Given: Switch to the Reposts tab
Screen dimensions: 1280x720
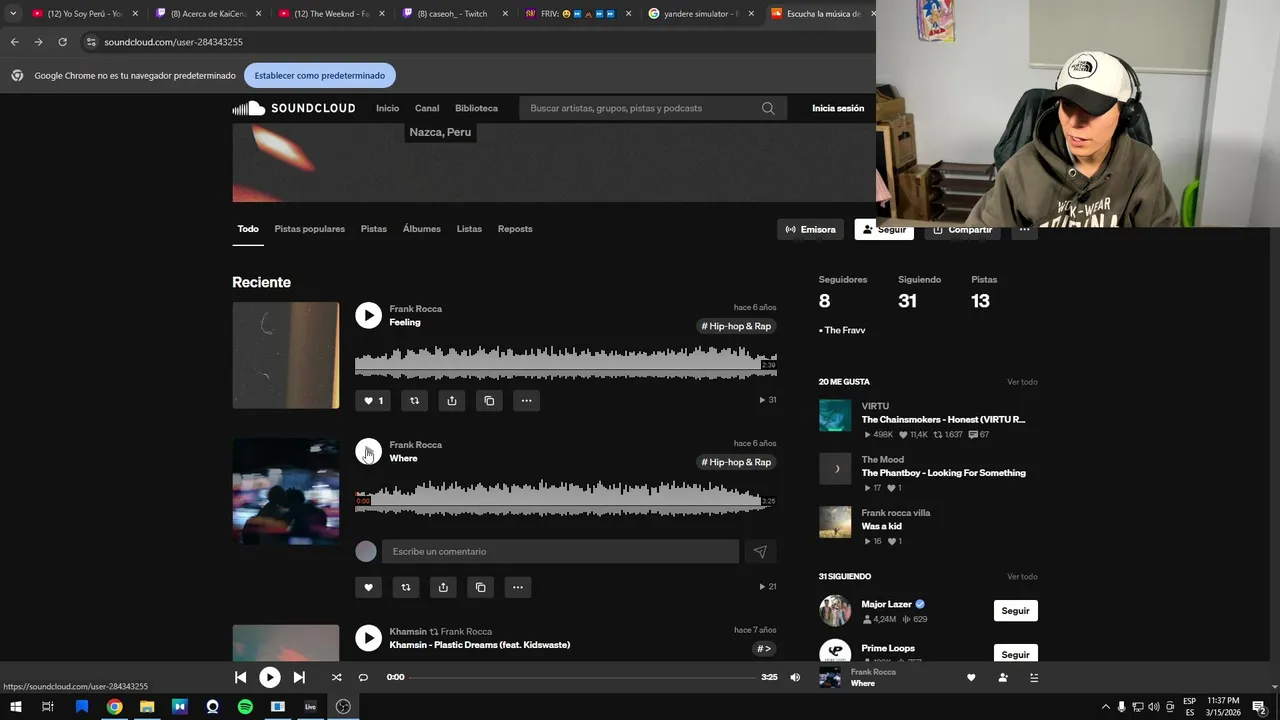Looking at the screenshot, I should click(x=515, y=229).
